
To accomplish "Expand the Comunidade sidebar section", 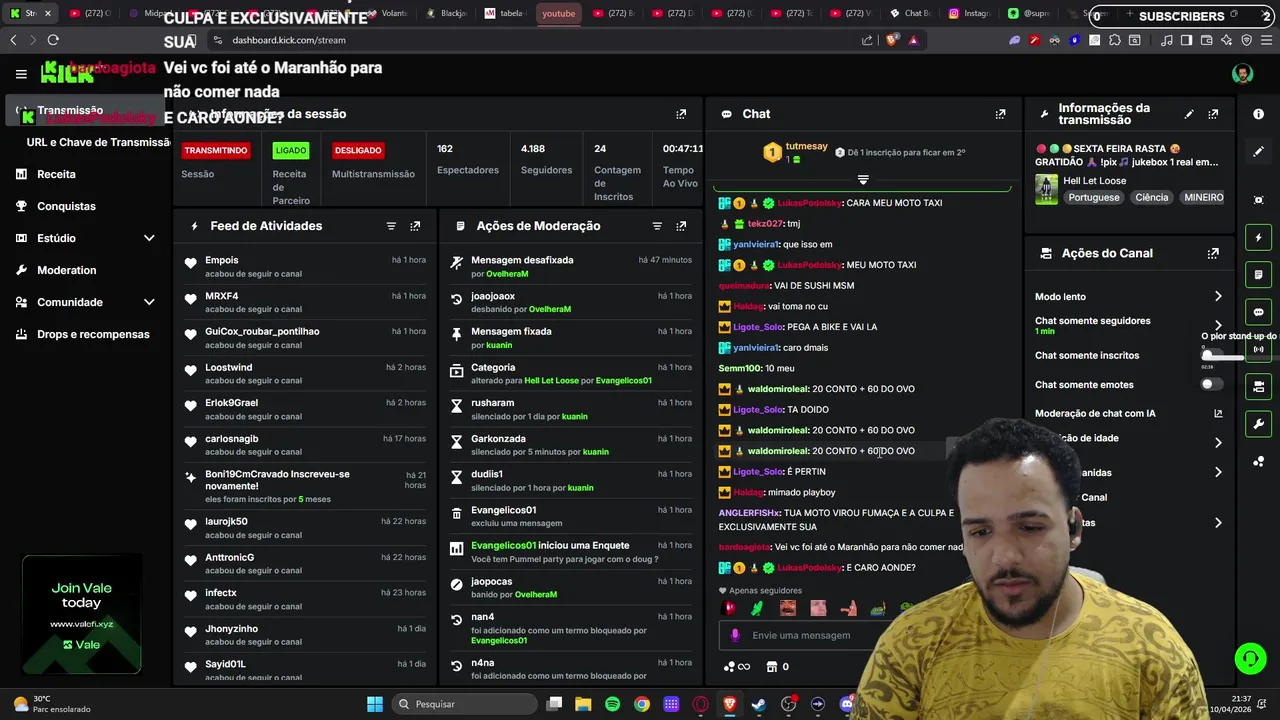I will tap(149, 302).
